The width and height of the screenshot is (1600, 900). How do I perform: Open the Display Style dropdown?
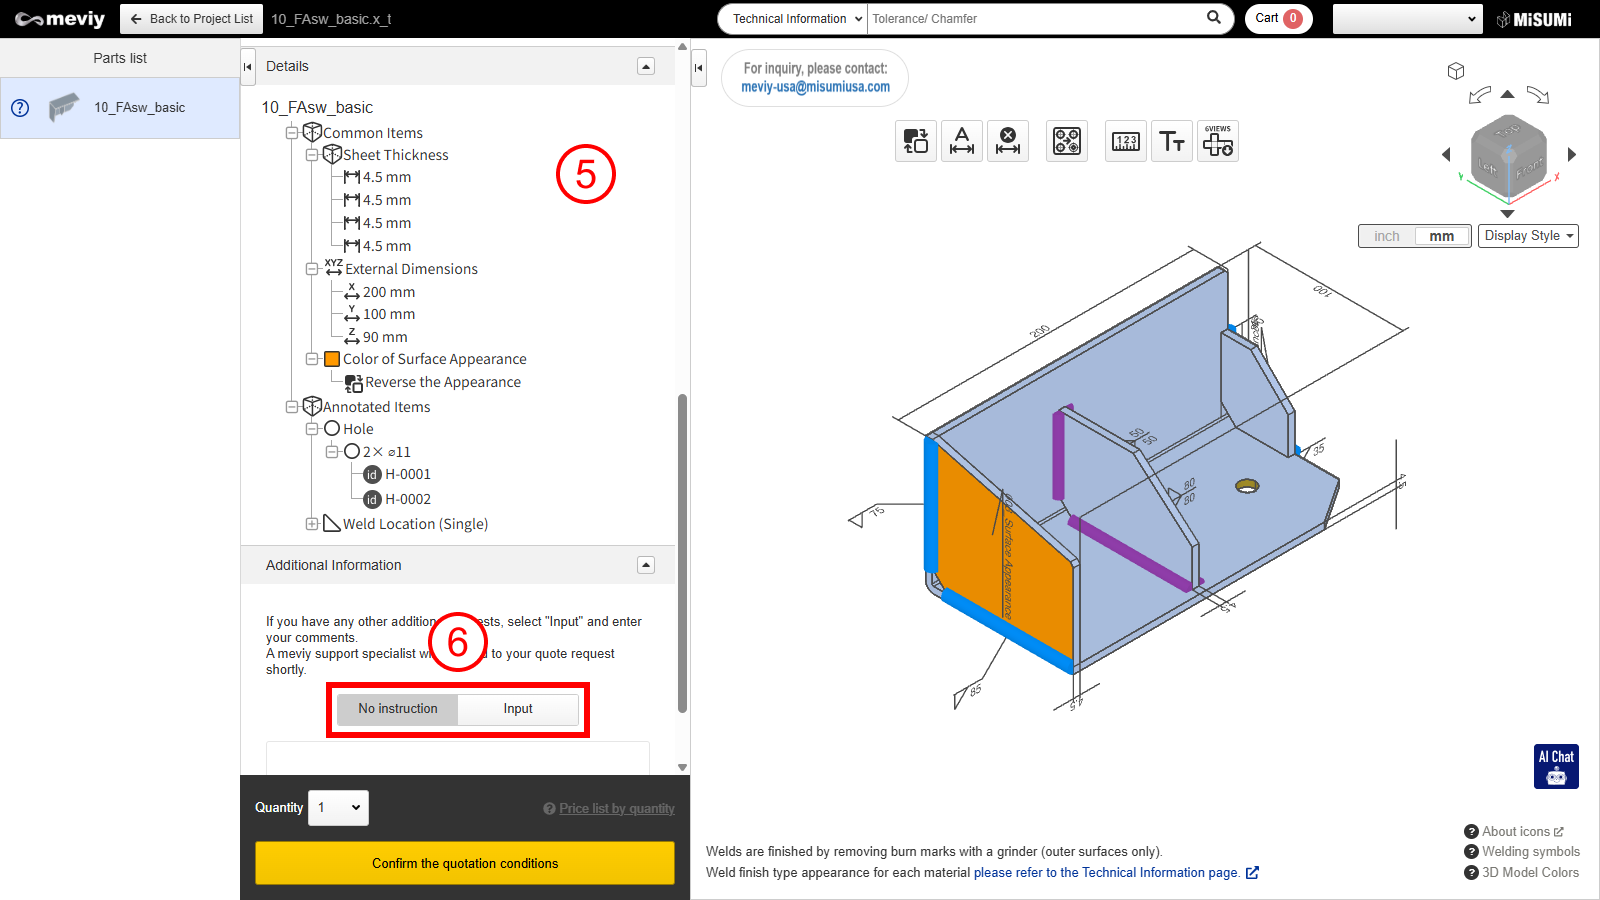click(x=1528, y=236)
